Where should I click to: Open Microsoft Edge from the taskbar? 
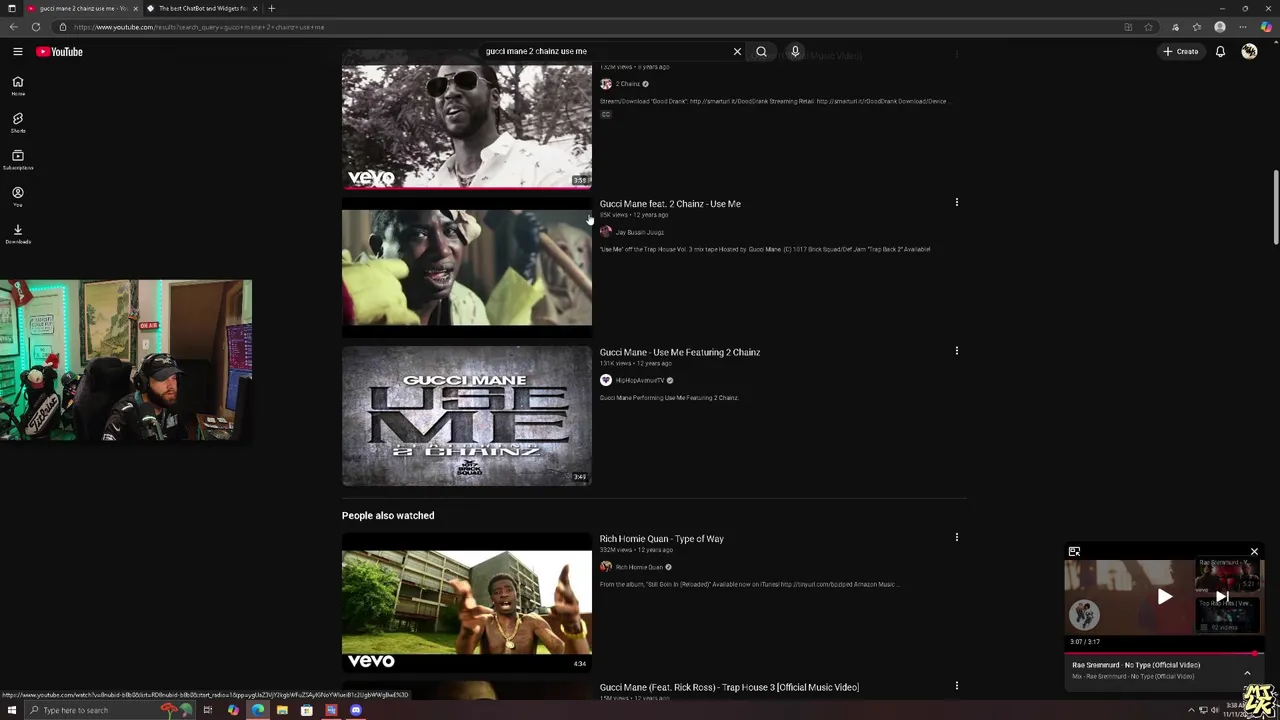(258, 710)
